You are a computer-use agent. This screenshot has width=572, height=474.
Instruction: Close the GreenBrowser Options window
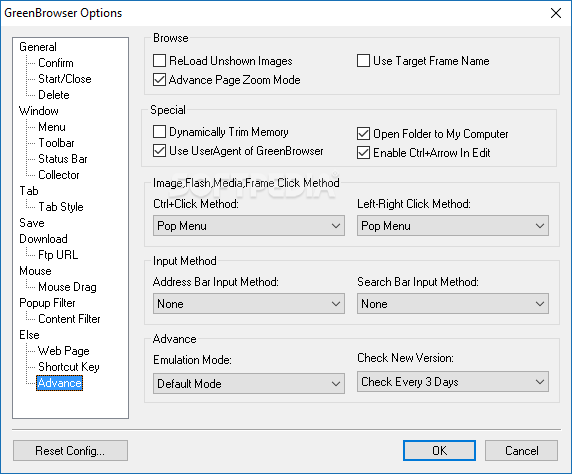[556, 13]
